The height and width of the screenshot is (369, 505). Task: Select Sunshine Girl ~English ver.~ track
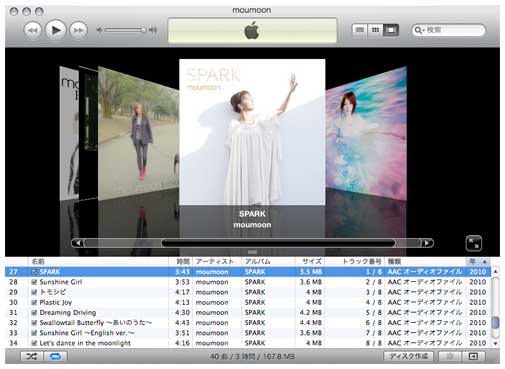pyautogui.click(x=87, y=333)
